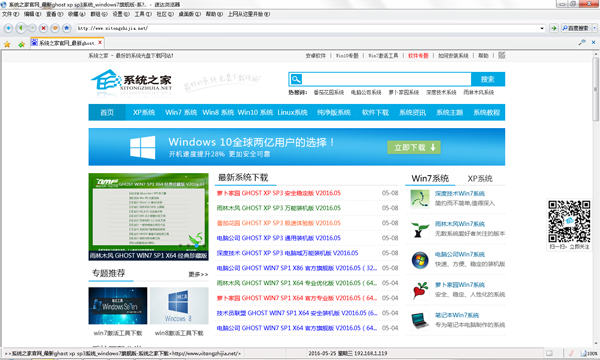Click the red pen icon in status bar

point(571,353)
